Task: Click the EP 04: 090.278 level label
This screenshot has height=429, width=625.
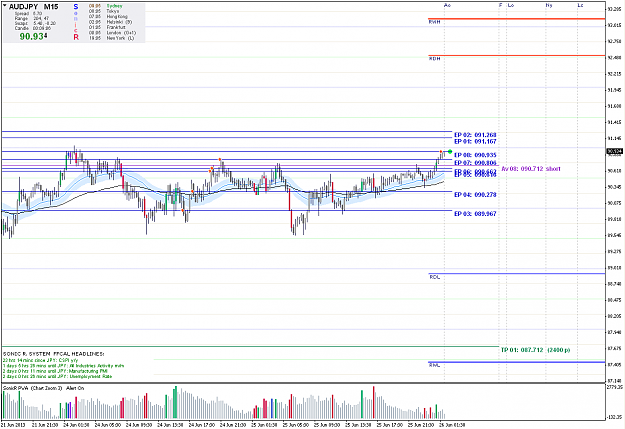Action: (475, 195)
